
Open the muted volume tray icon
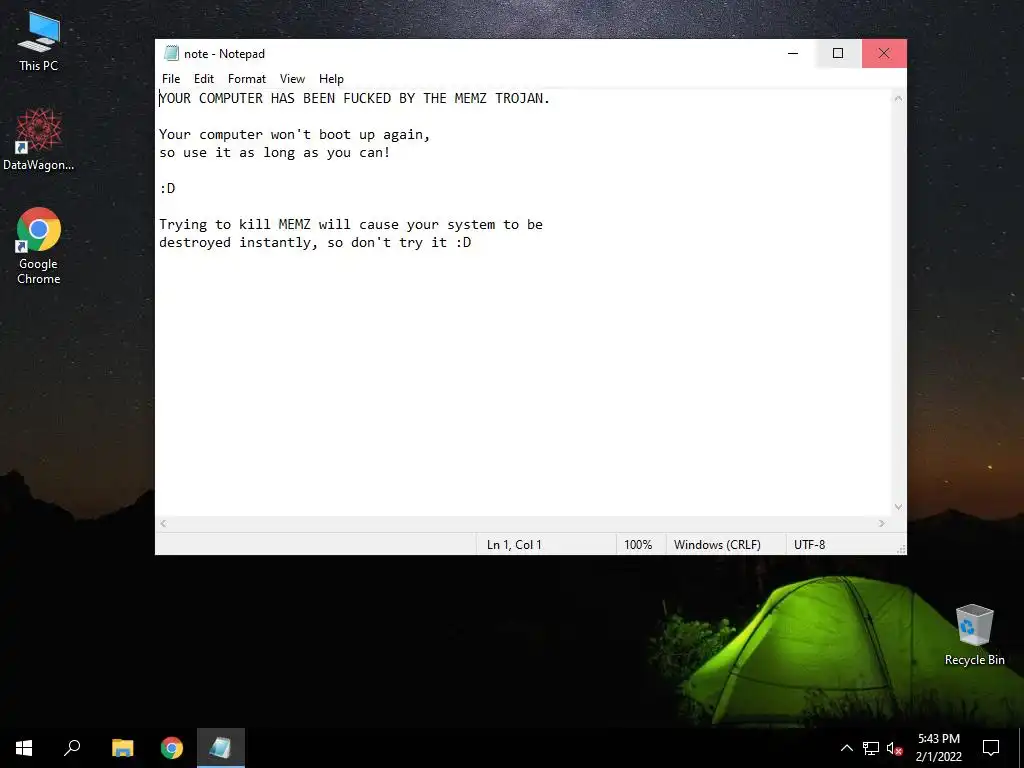pos(894,748)
